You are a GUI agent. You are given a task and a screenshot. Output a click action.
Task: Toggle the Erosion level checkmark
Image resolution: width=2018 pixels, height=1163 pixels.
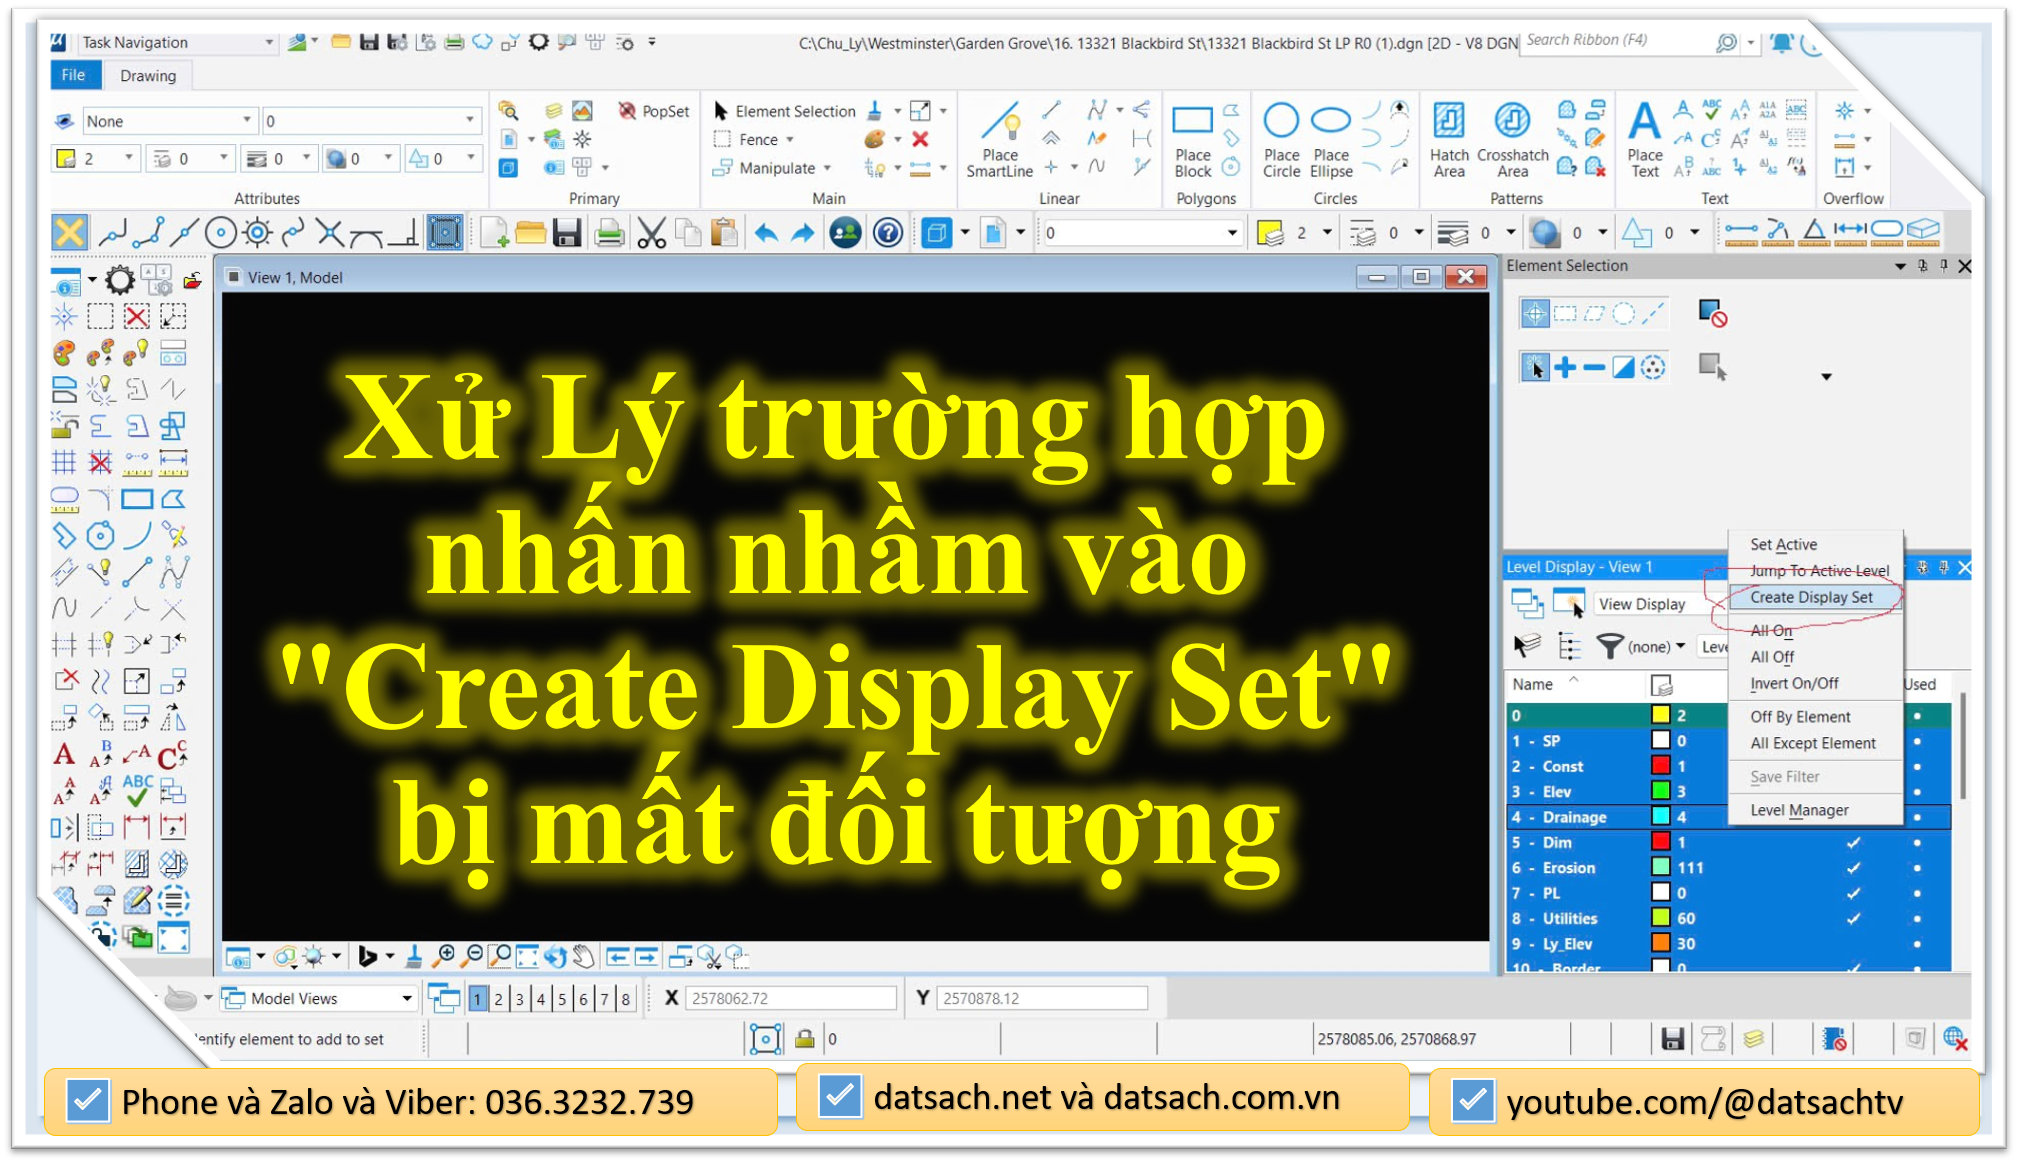pos(1853,867)
